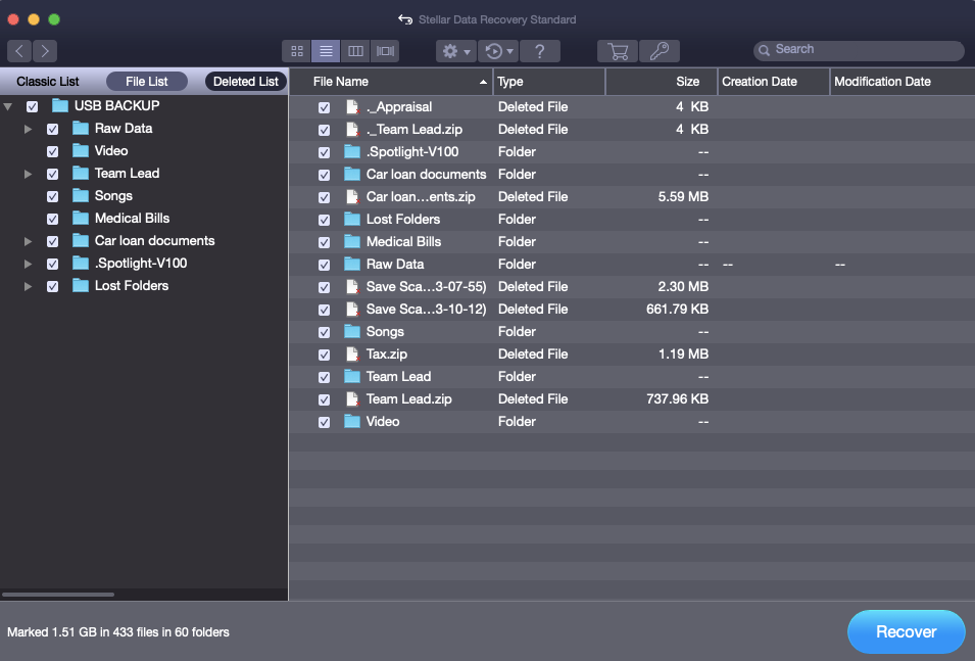Switch to grid view icon
977x662 pixels.
point(296,50)
